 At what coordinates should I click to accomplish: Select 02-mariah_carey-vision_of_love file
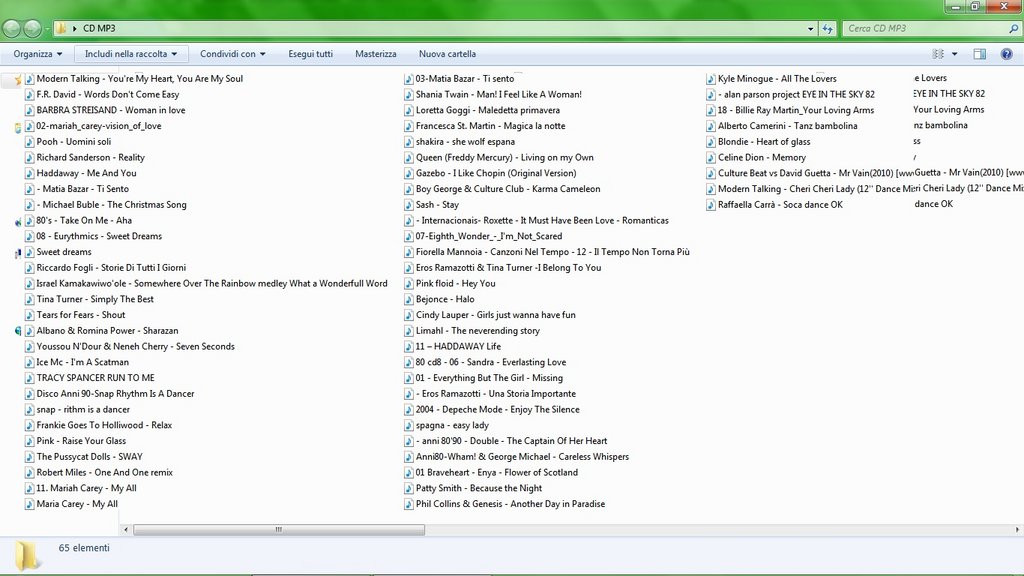click(x=93, y=126)
